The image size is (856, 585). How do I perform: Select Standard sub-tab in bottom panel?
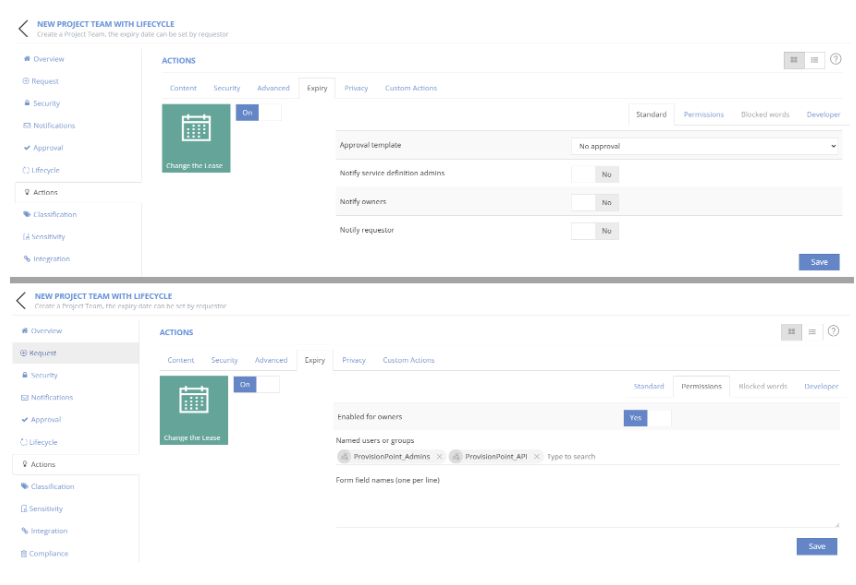649,386
